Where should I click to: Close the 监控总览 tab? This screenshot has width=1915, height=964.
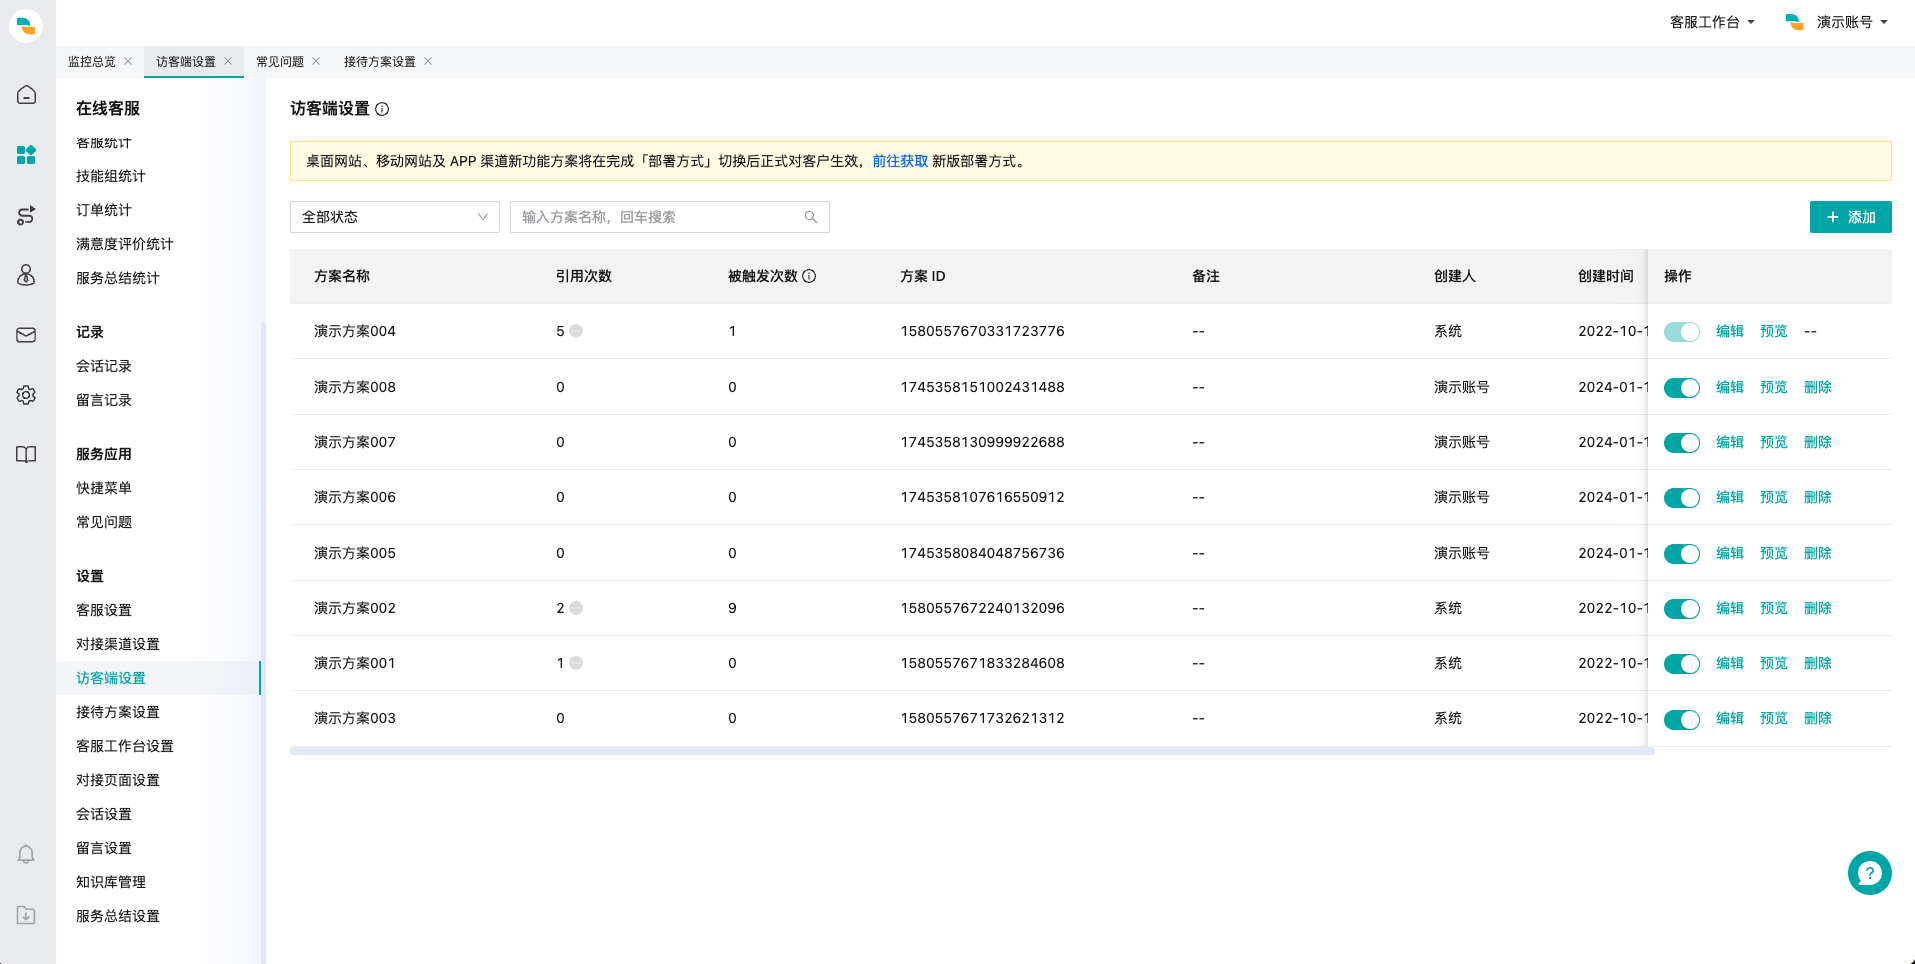[128, 61]
